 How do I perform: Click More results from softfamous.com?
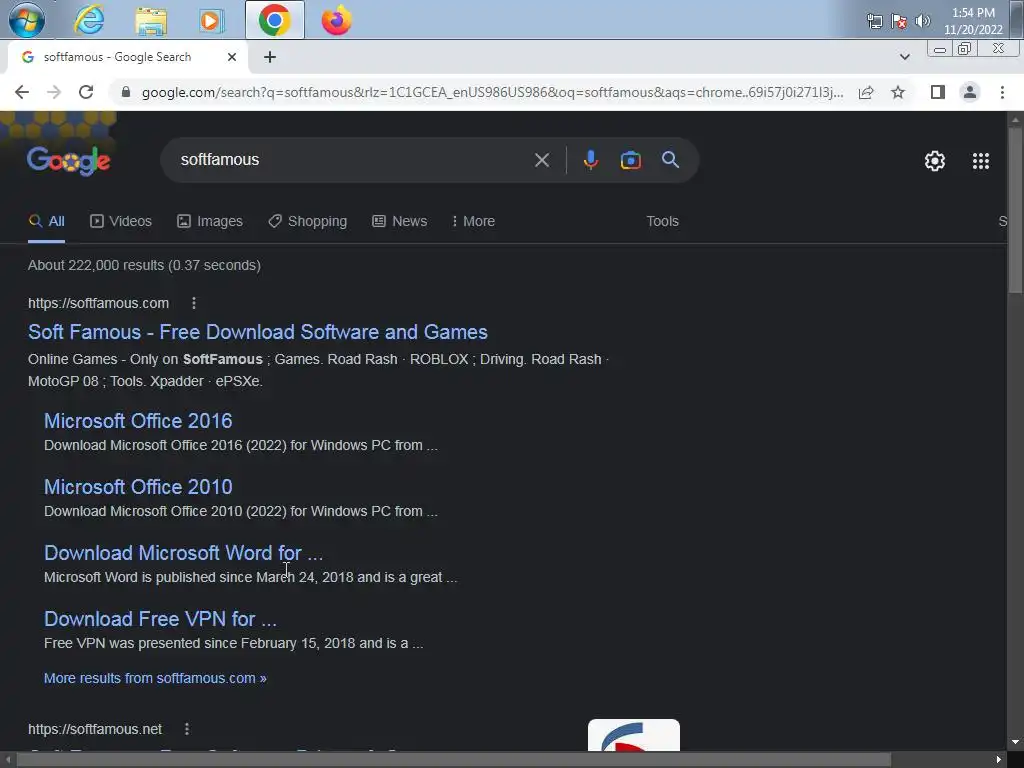pos(155,678)
